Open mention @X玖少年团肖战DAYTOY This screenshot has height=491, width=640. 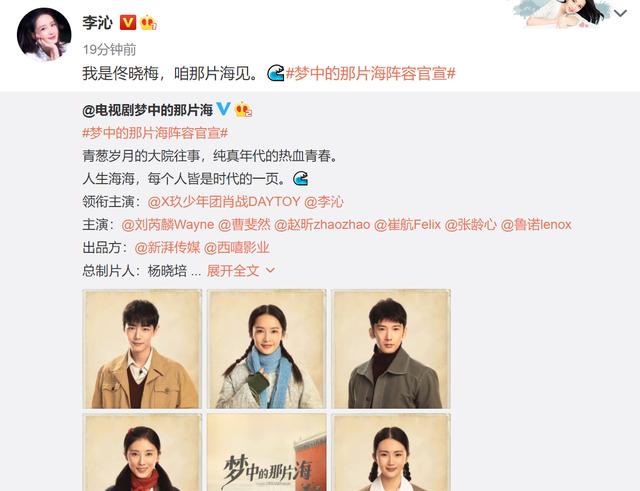(224, 202)
